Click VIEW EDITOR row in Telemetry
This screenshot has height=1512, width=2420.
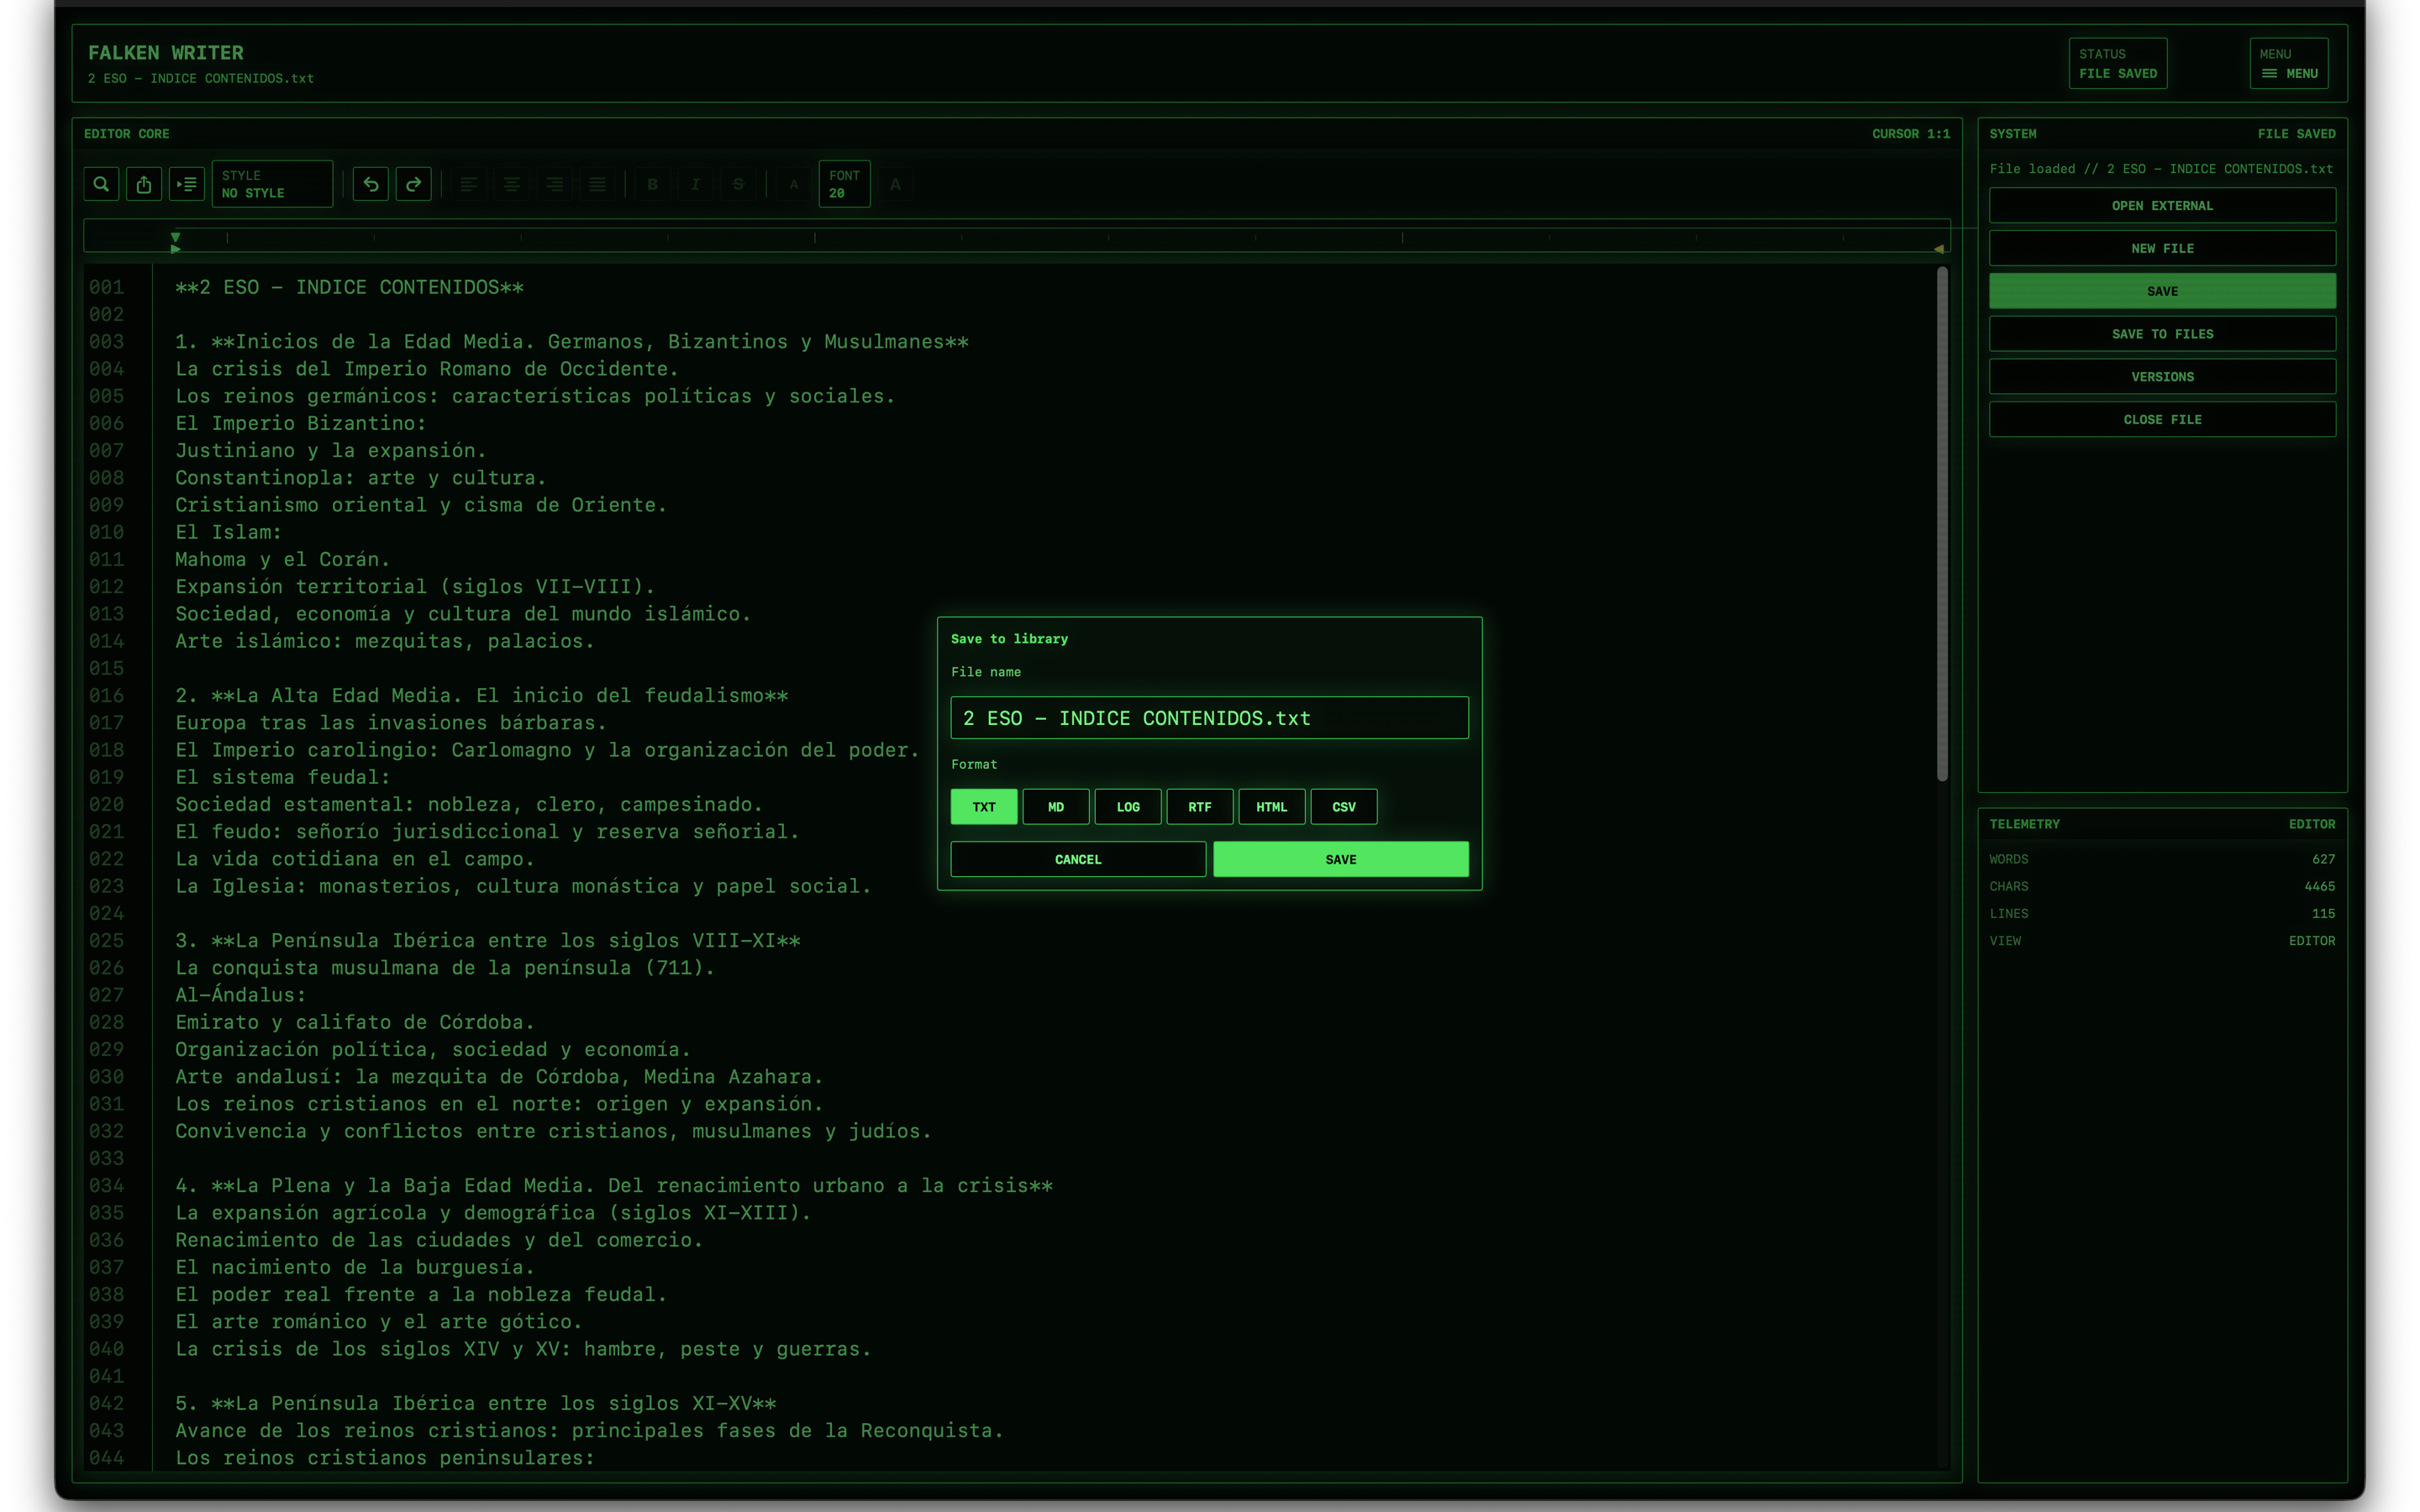point(2162,941)
